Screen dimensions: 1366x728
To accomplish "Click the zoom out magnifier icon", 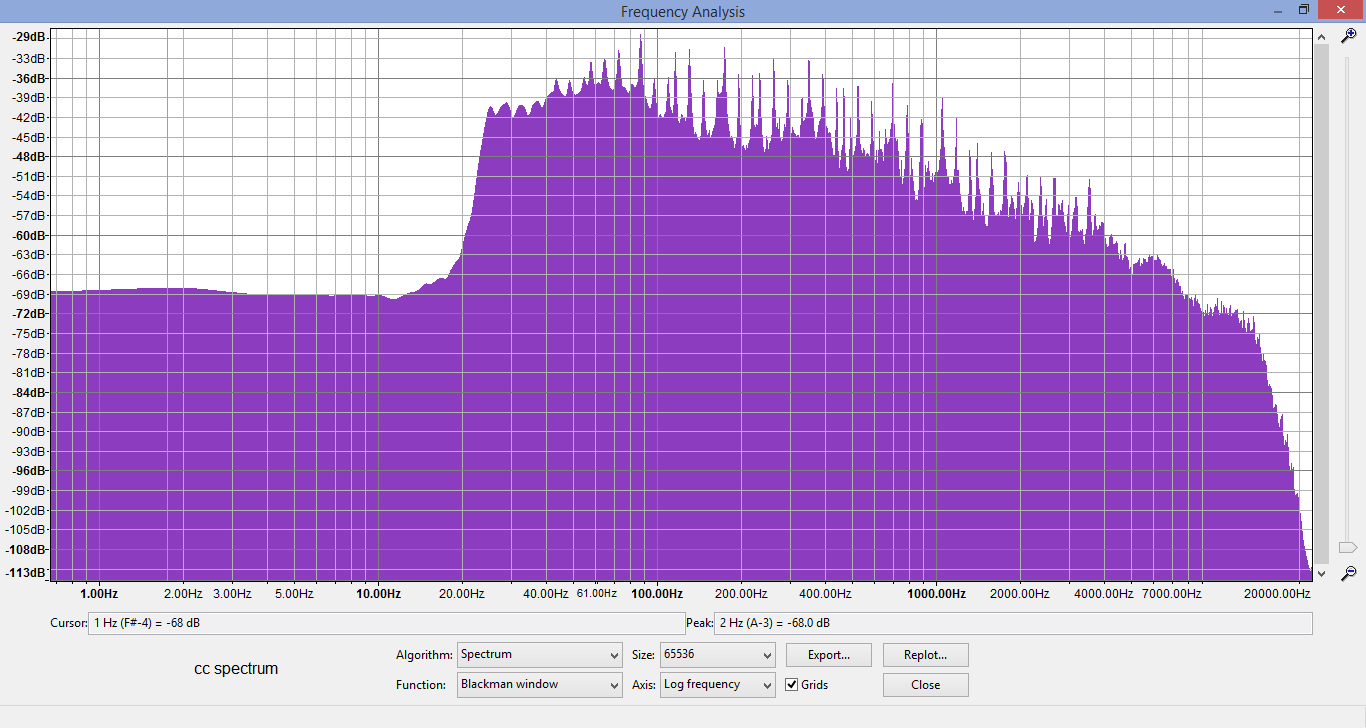I will click(x=1348, y=572).
